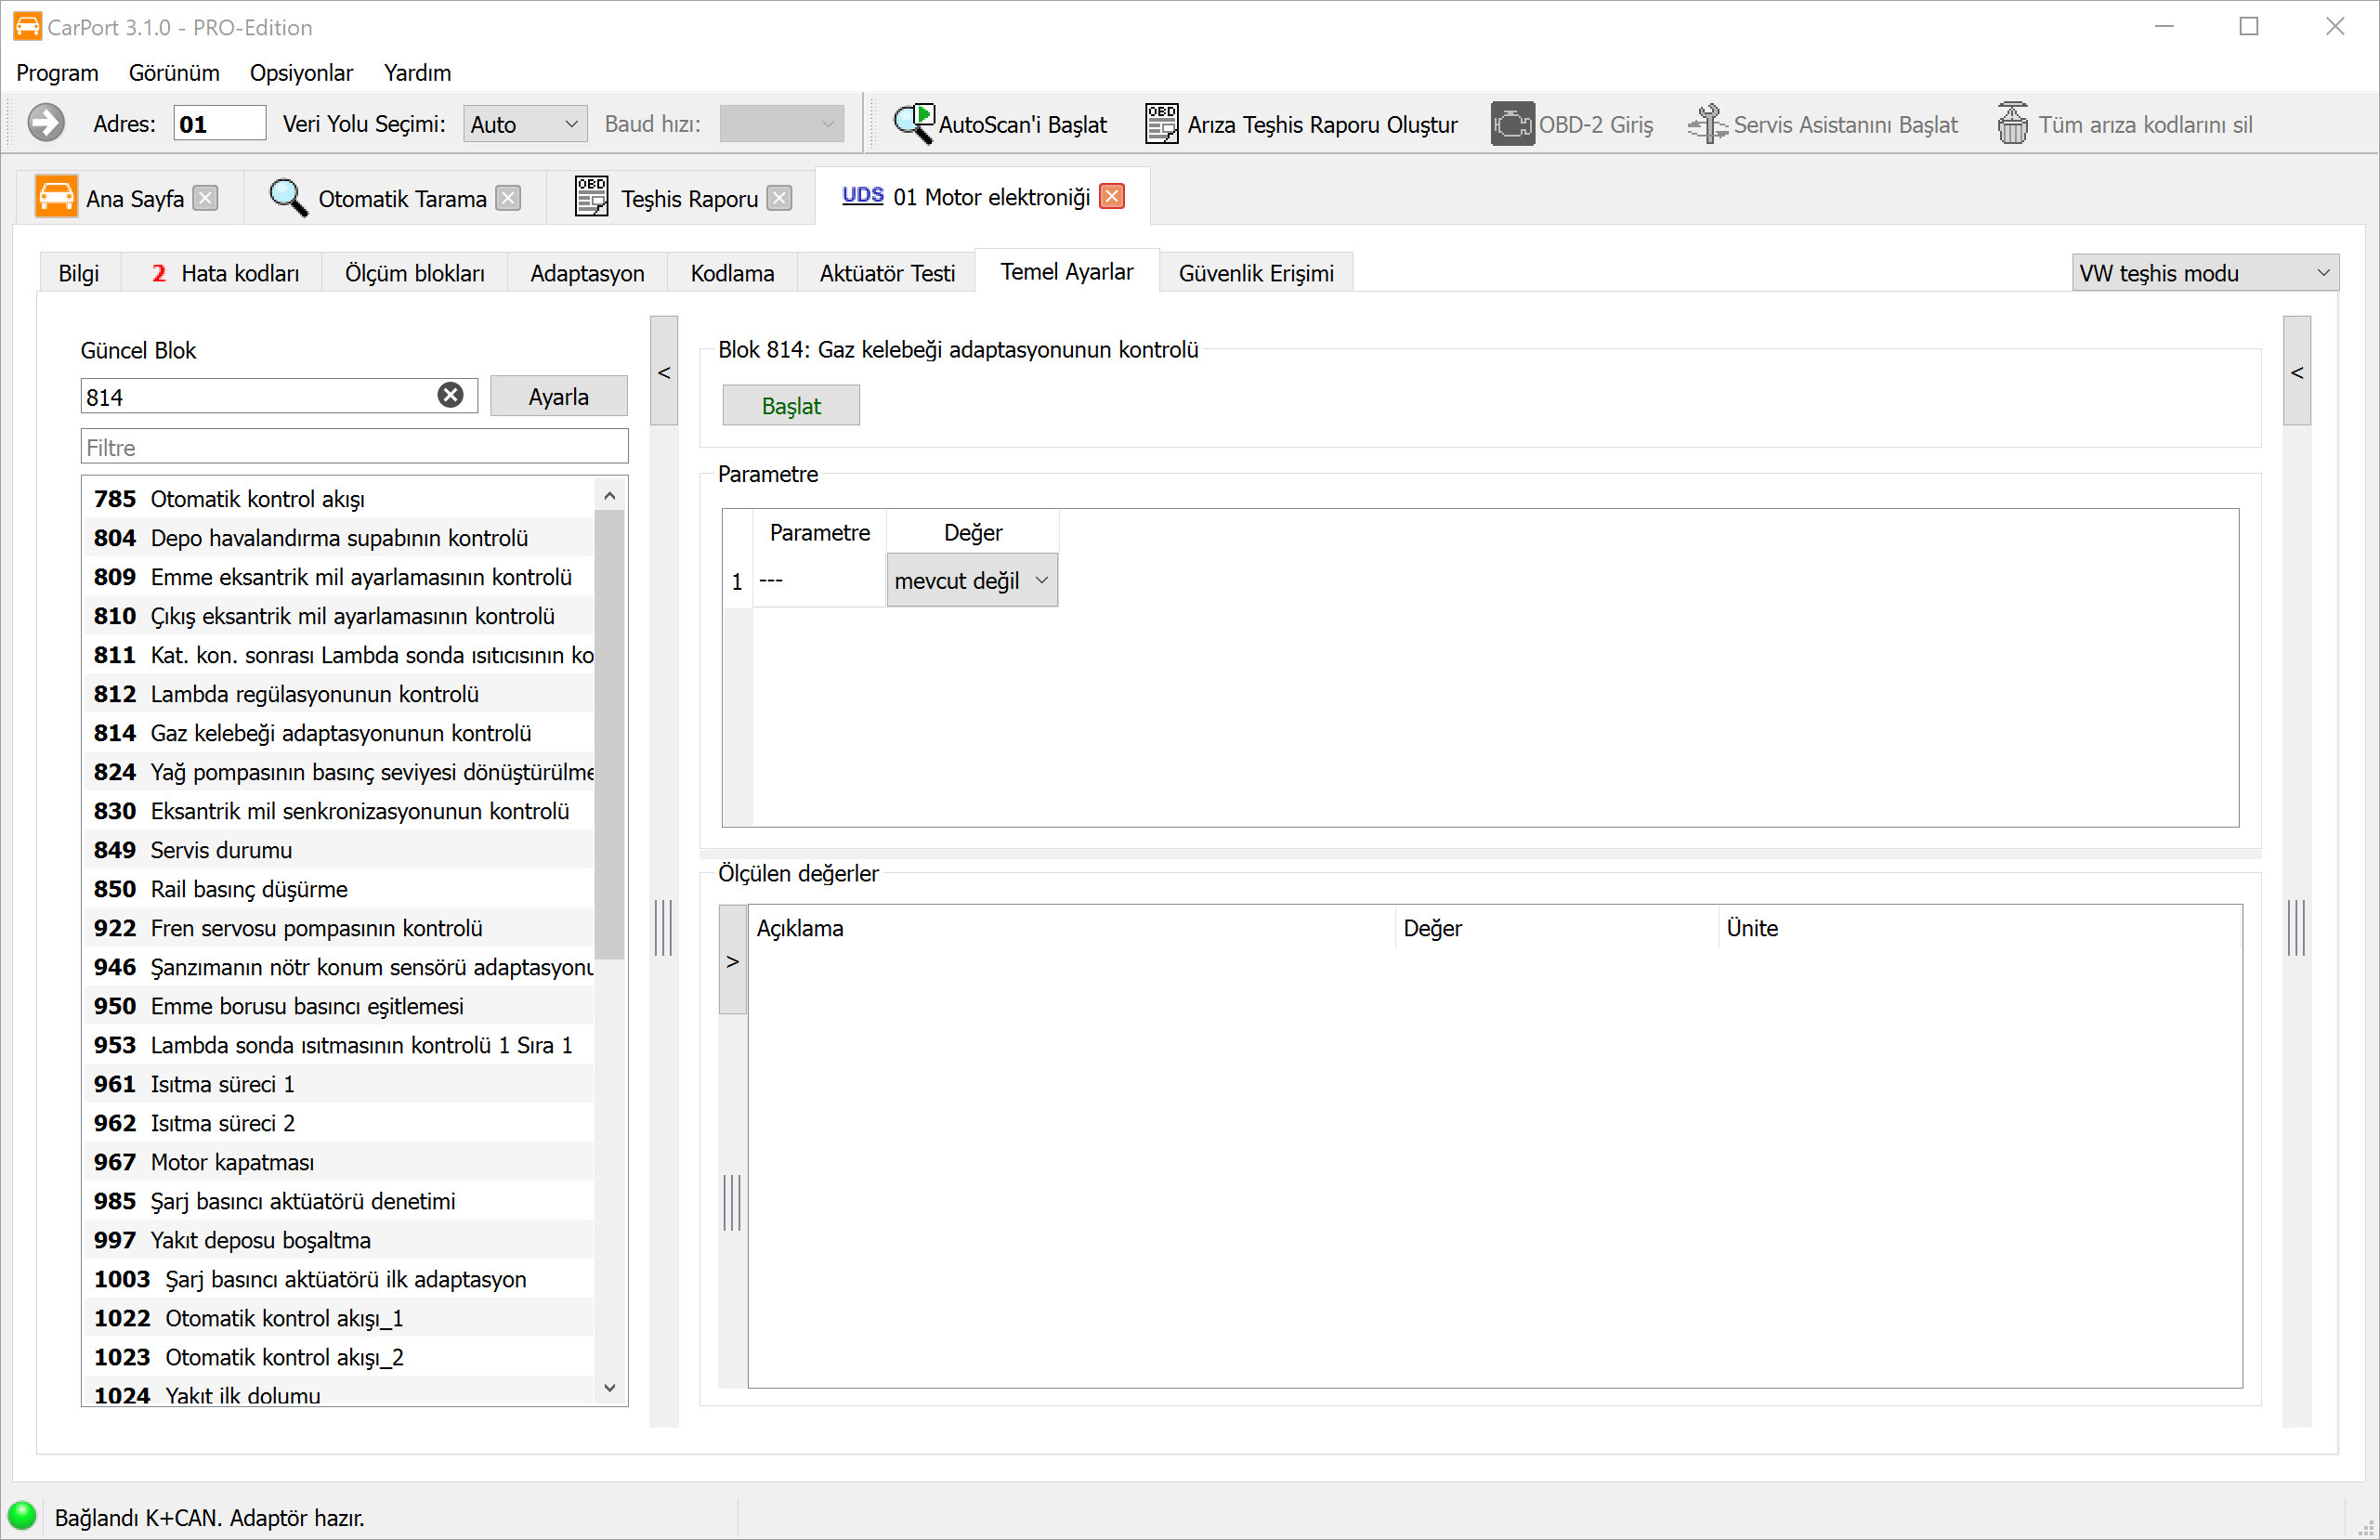Close the Otomatik Tarama tab
The height and width of the screenshot is (1540, 2380).
[x=509, y=199]
